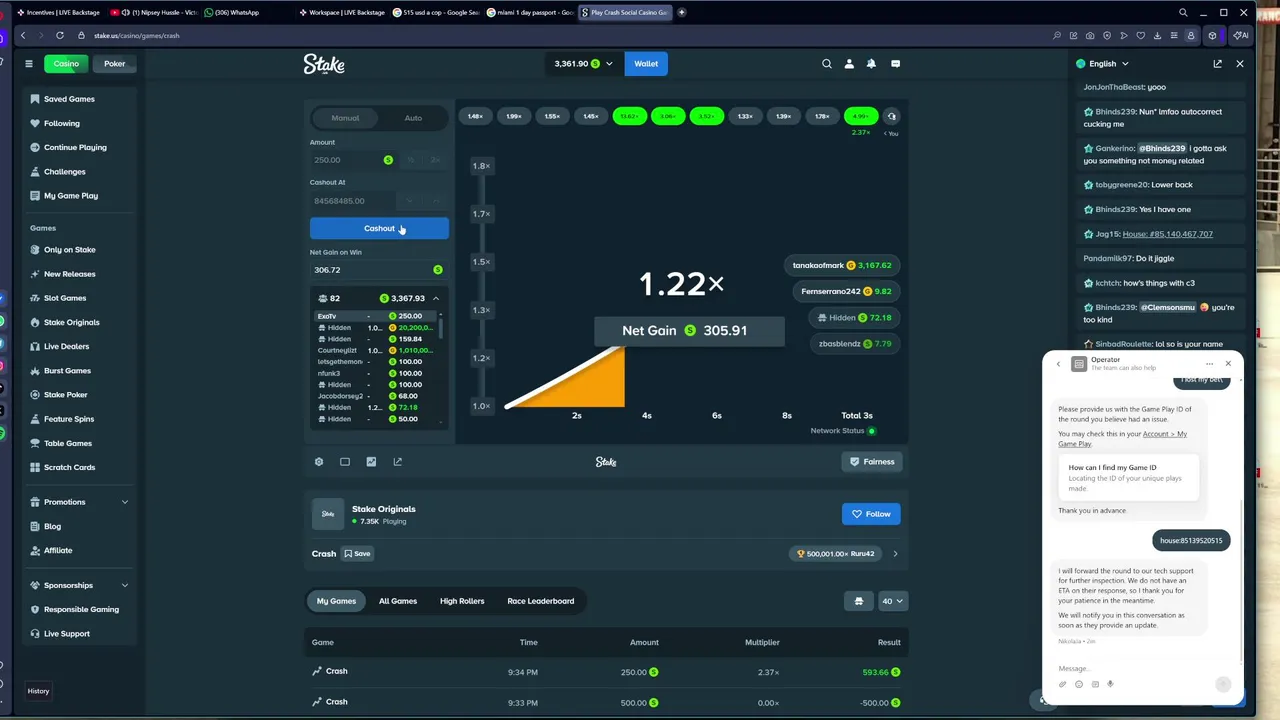Screen dimensions: 1280x720
Task: Expand Ruru42 big win arrow
Action: pos(895,553)
